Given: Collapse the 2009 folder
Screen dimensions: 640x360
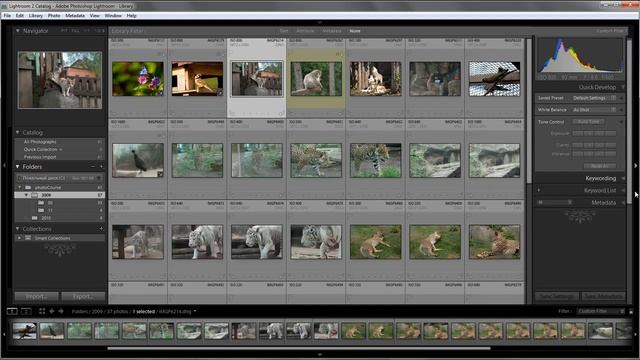Looking at the screenshot, I should (27, 195).
